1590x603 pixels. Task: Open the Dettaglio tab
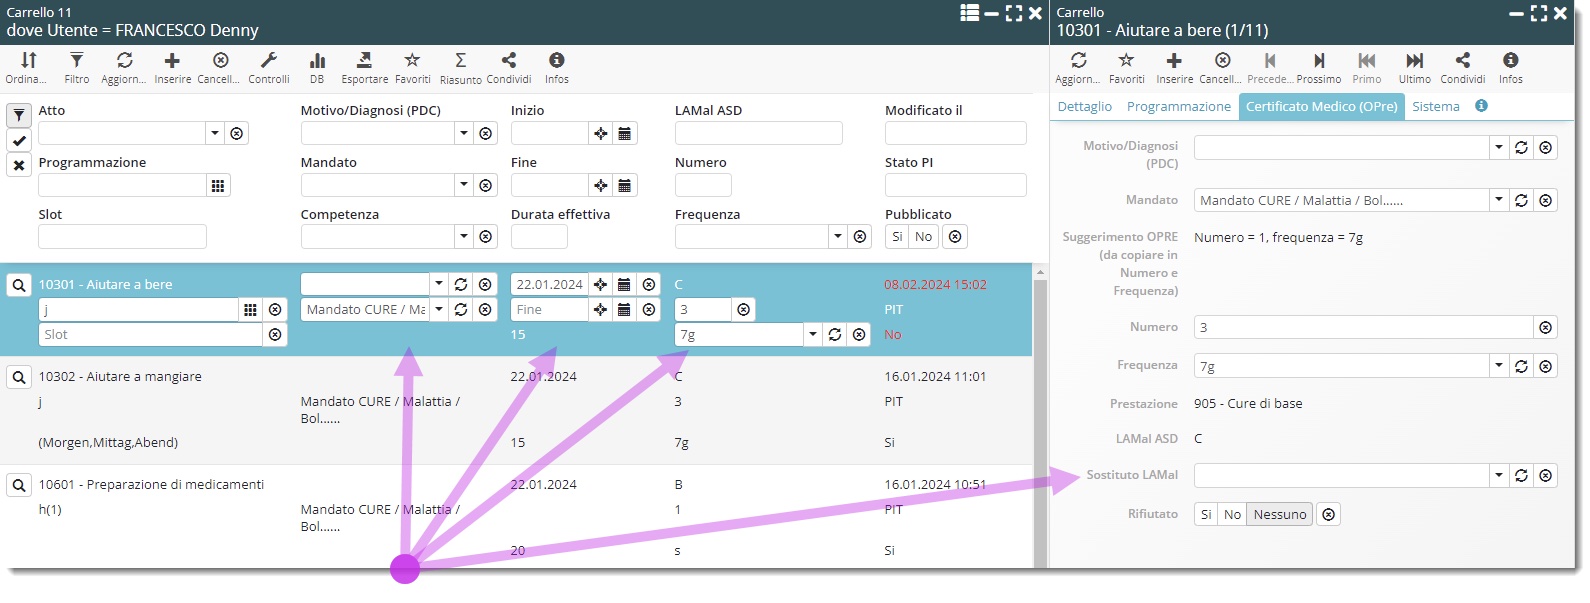click(1084, 107)
